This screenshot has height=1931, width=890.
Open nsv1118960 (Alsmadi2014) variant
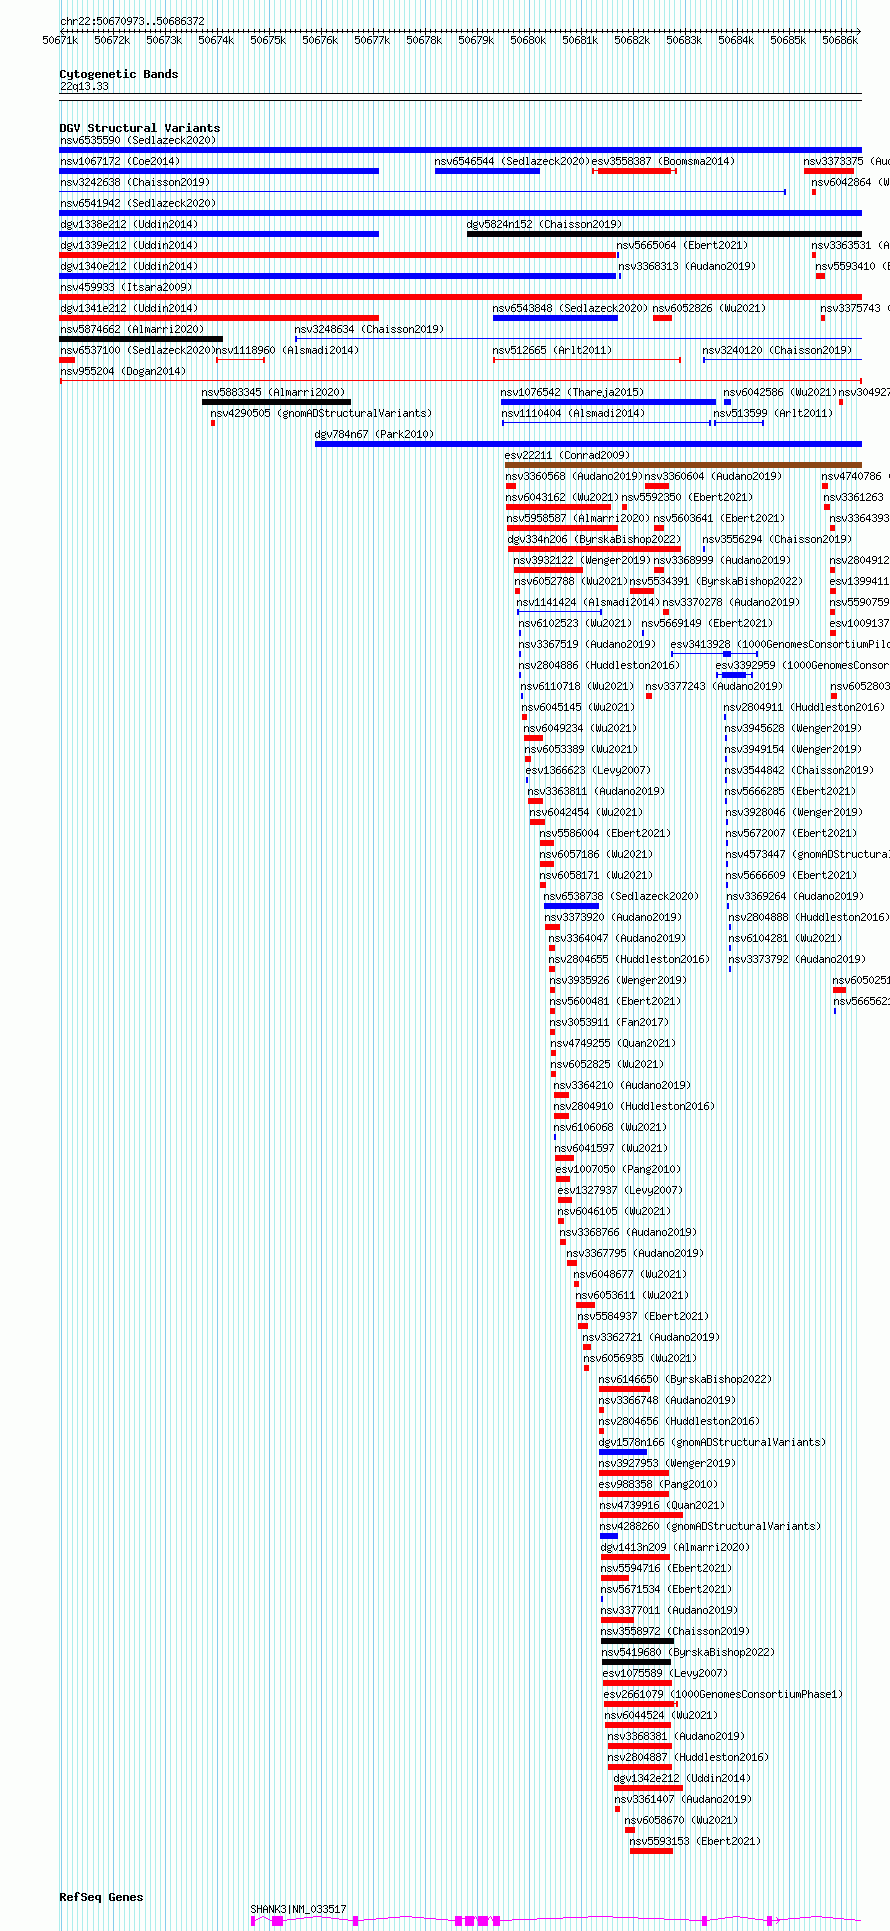click(x=287, y=350)
